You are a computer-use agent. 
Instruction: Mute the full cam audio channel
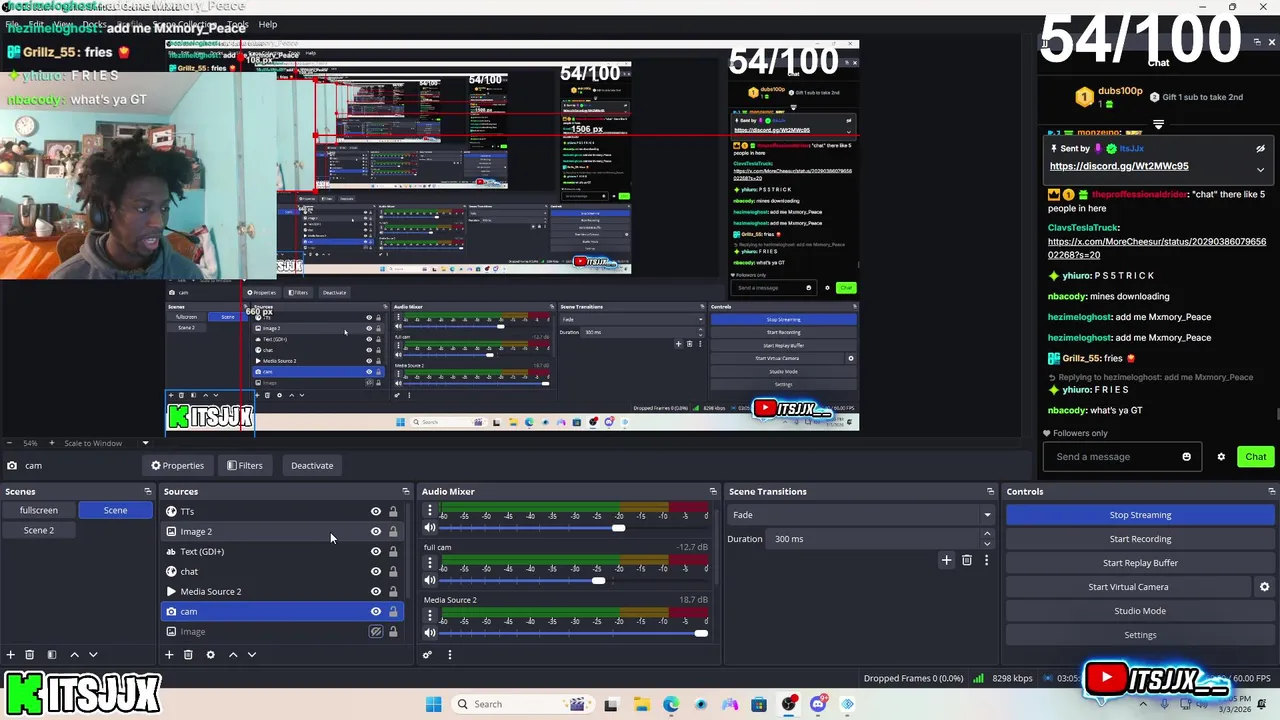pos(430,580)
